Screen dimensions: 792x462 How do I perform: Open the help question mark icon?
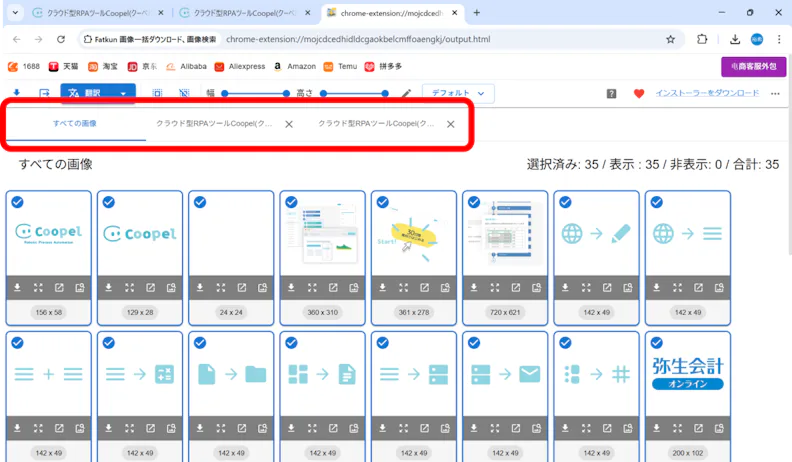(611, 93)
